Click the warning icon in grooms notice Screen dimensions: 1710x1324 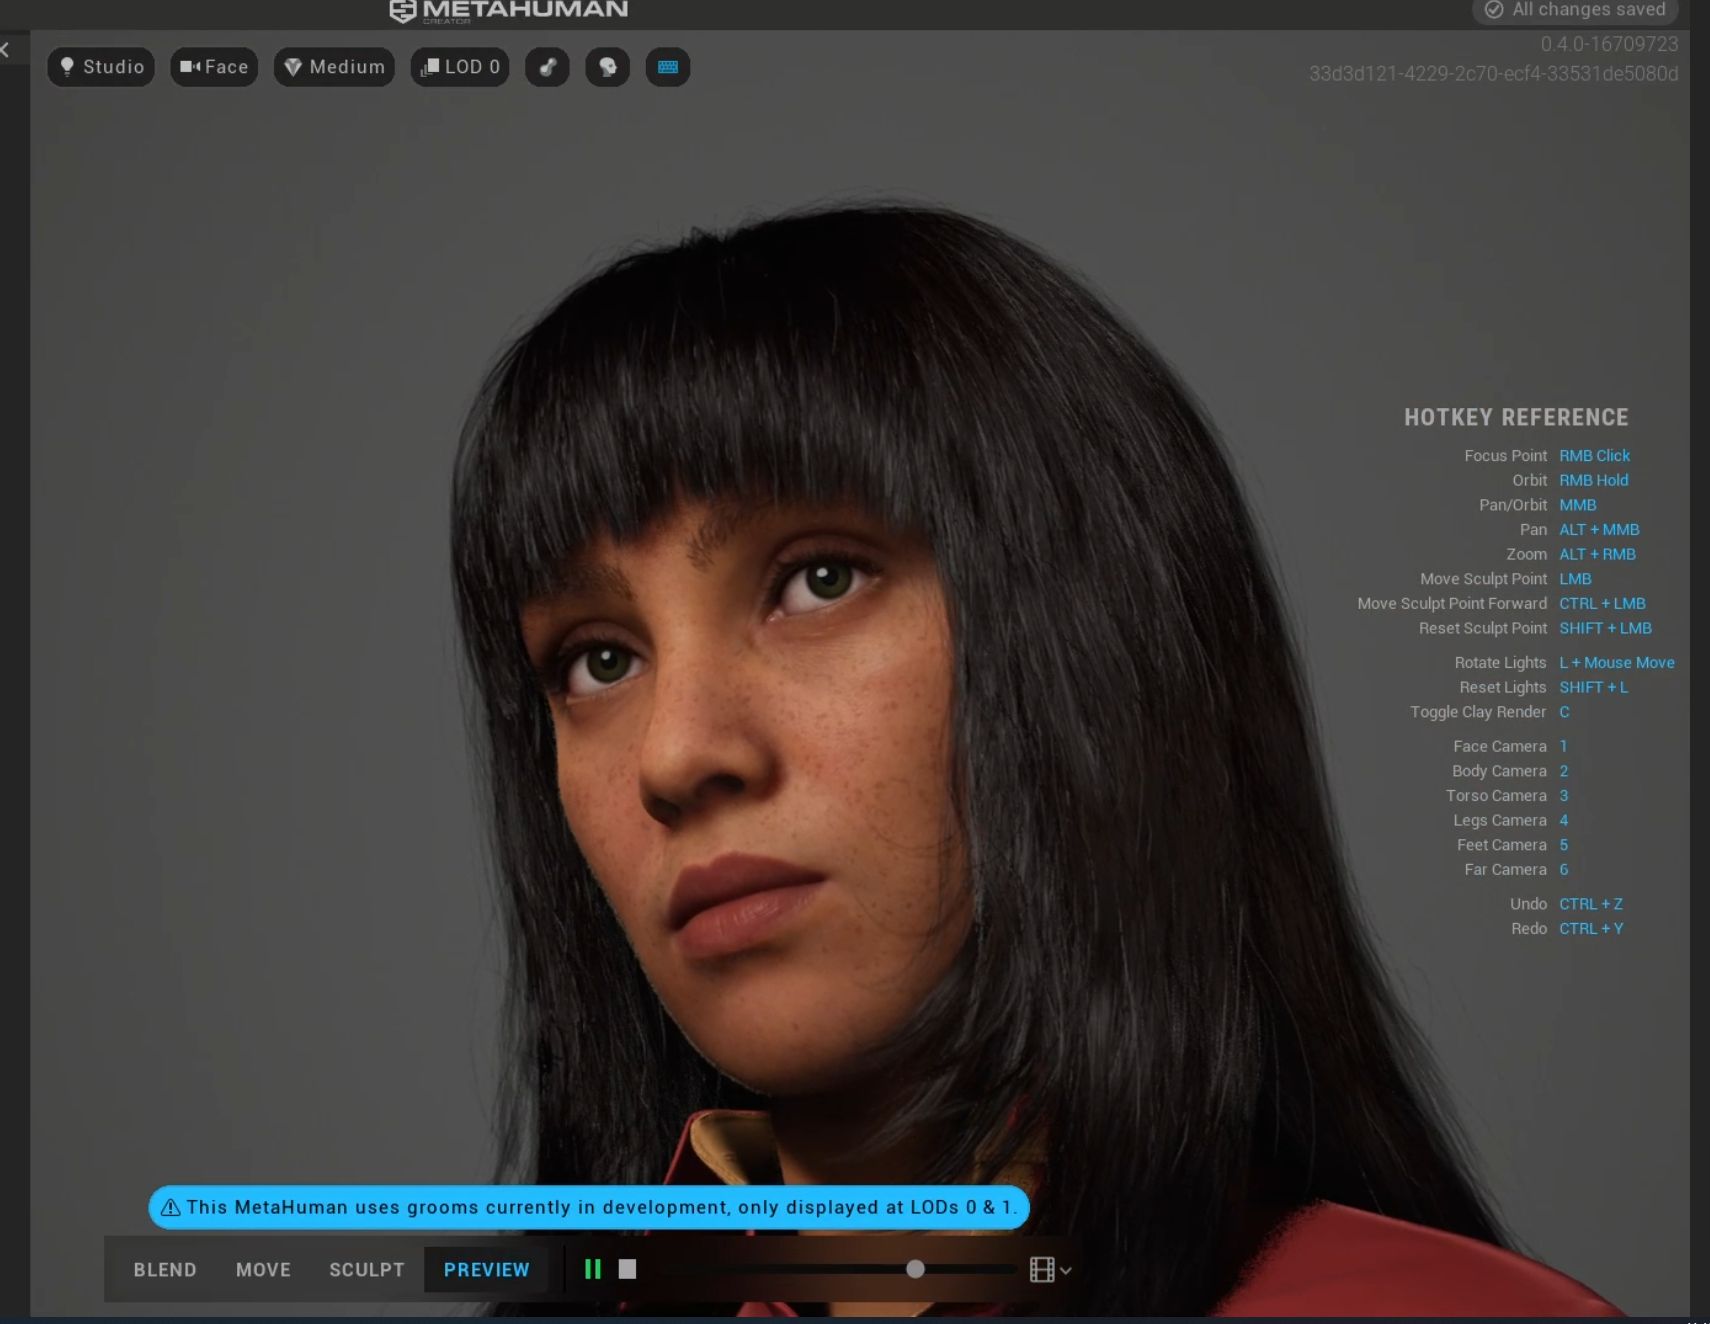point(171,1207)
